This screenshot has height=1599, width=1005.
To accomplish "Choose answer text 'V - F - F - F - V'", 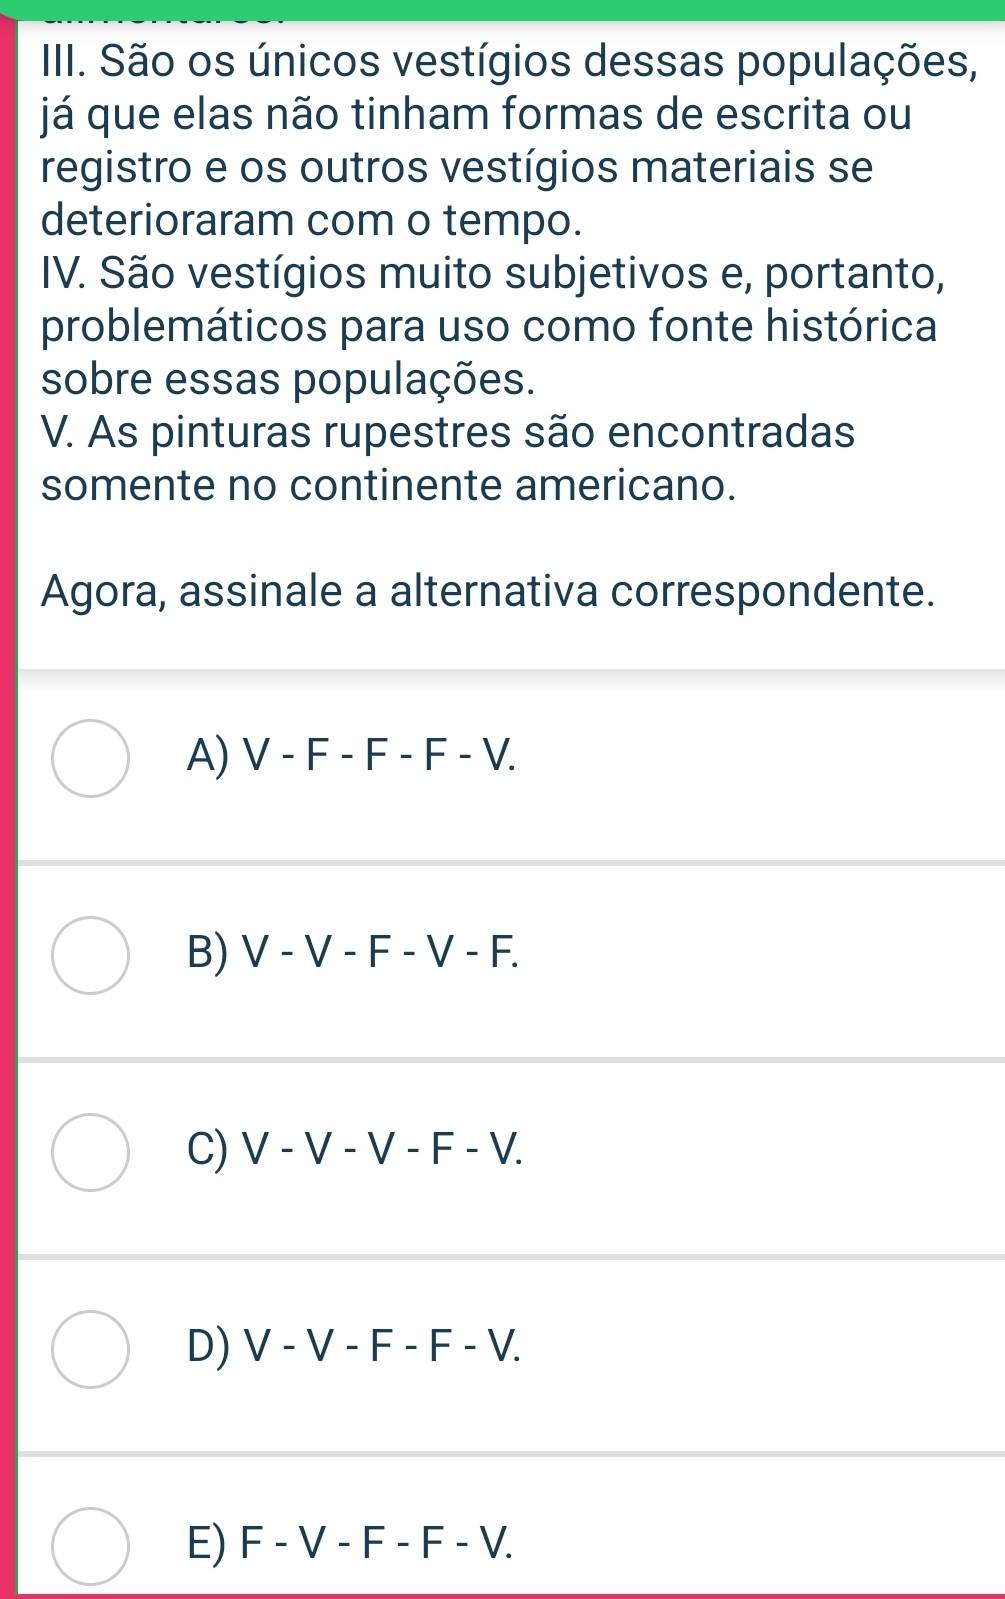I will point(379,759).
